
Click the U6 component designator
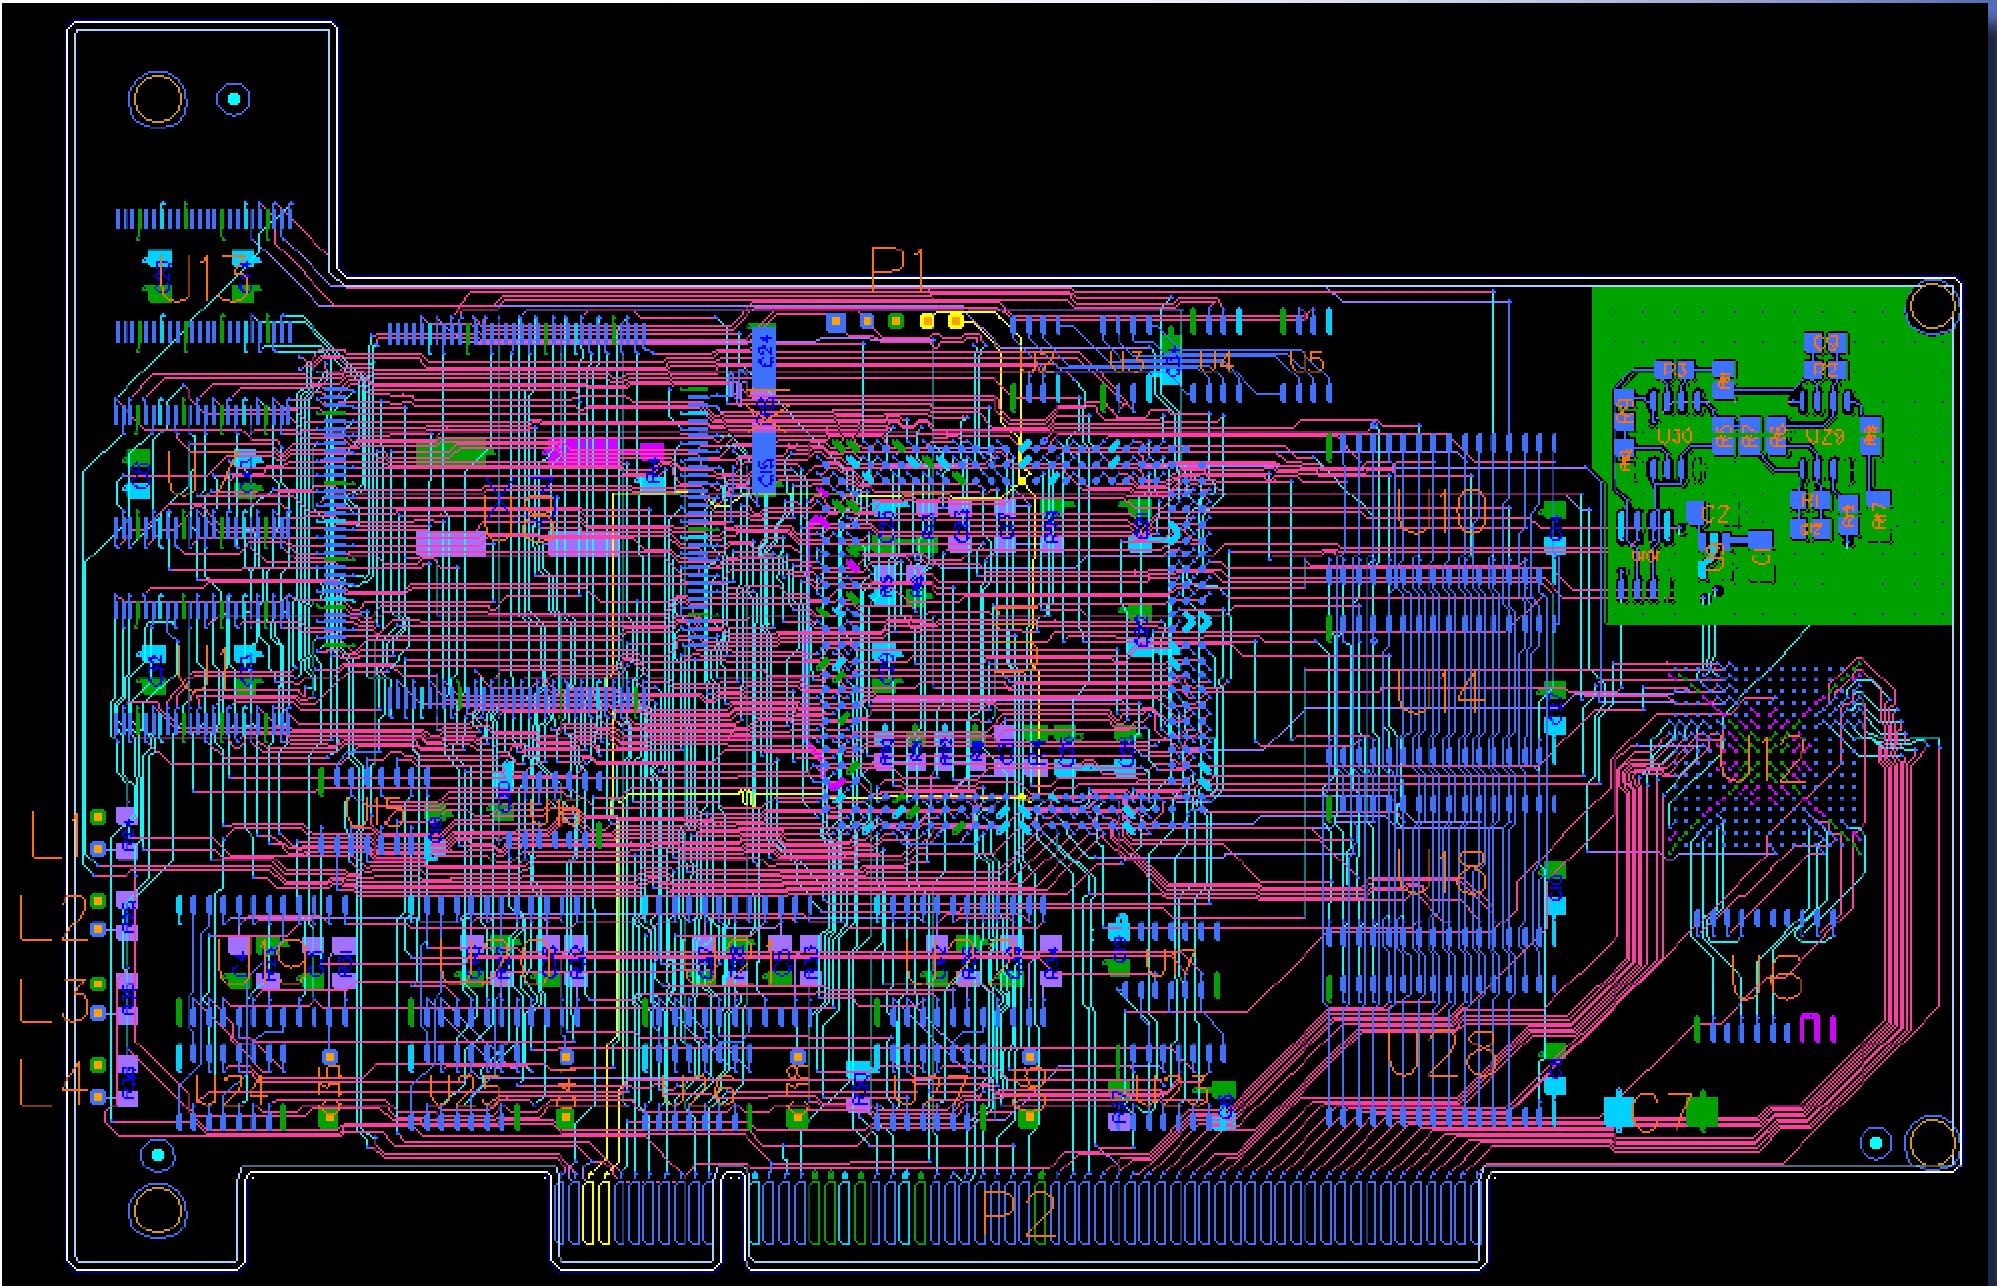pos(1767,977)
